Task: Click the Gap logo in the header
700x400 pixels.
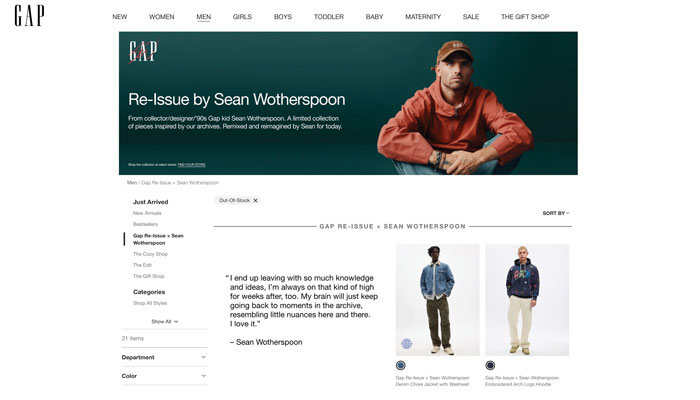Action: tap(29, 16)
